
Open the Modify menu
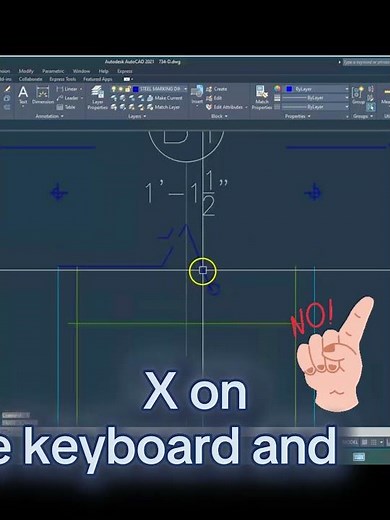coord(26,71)
